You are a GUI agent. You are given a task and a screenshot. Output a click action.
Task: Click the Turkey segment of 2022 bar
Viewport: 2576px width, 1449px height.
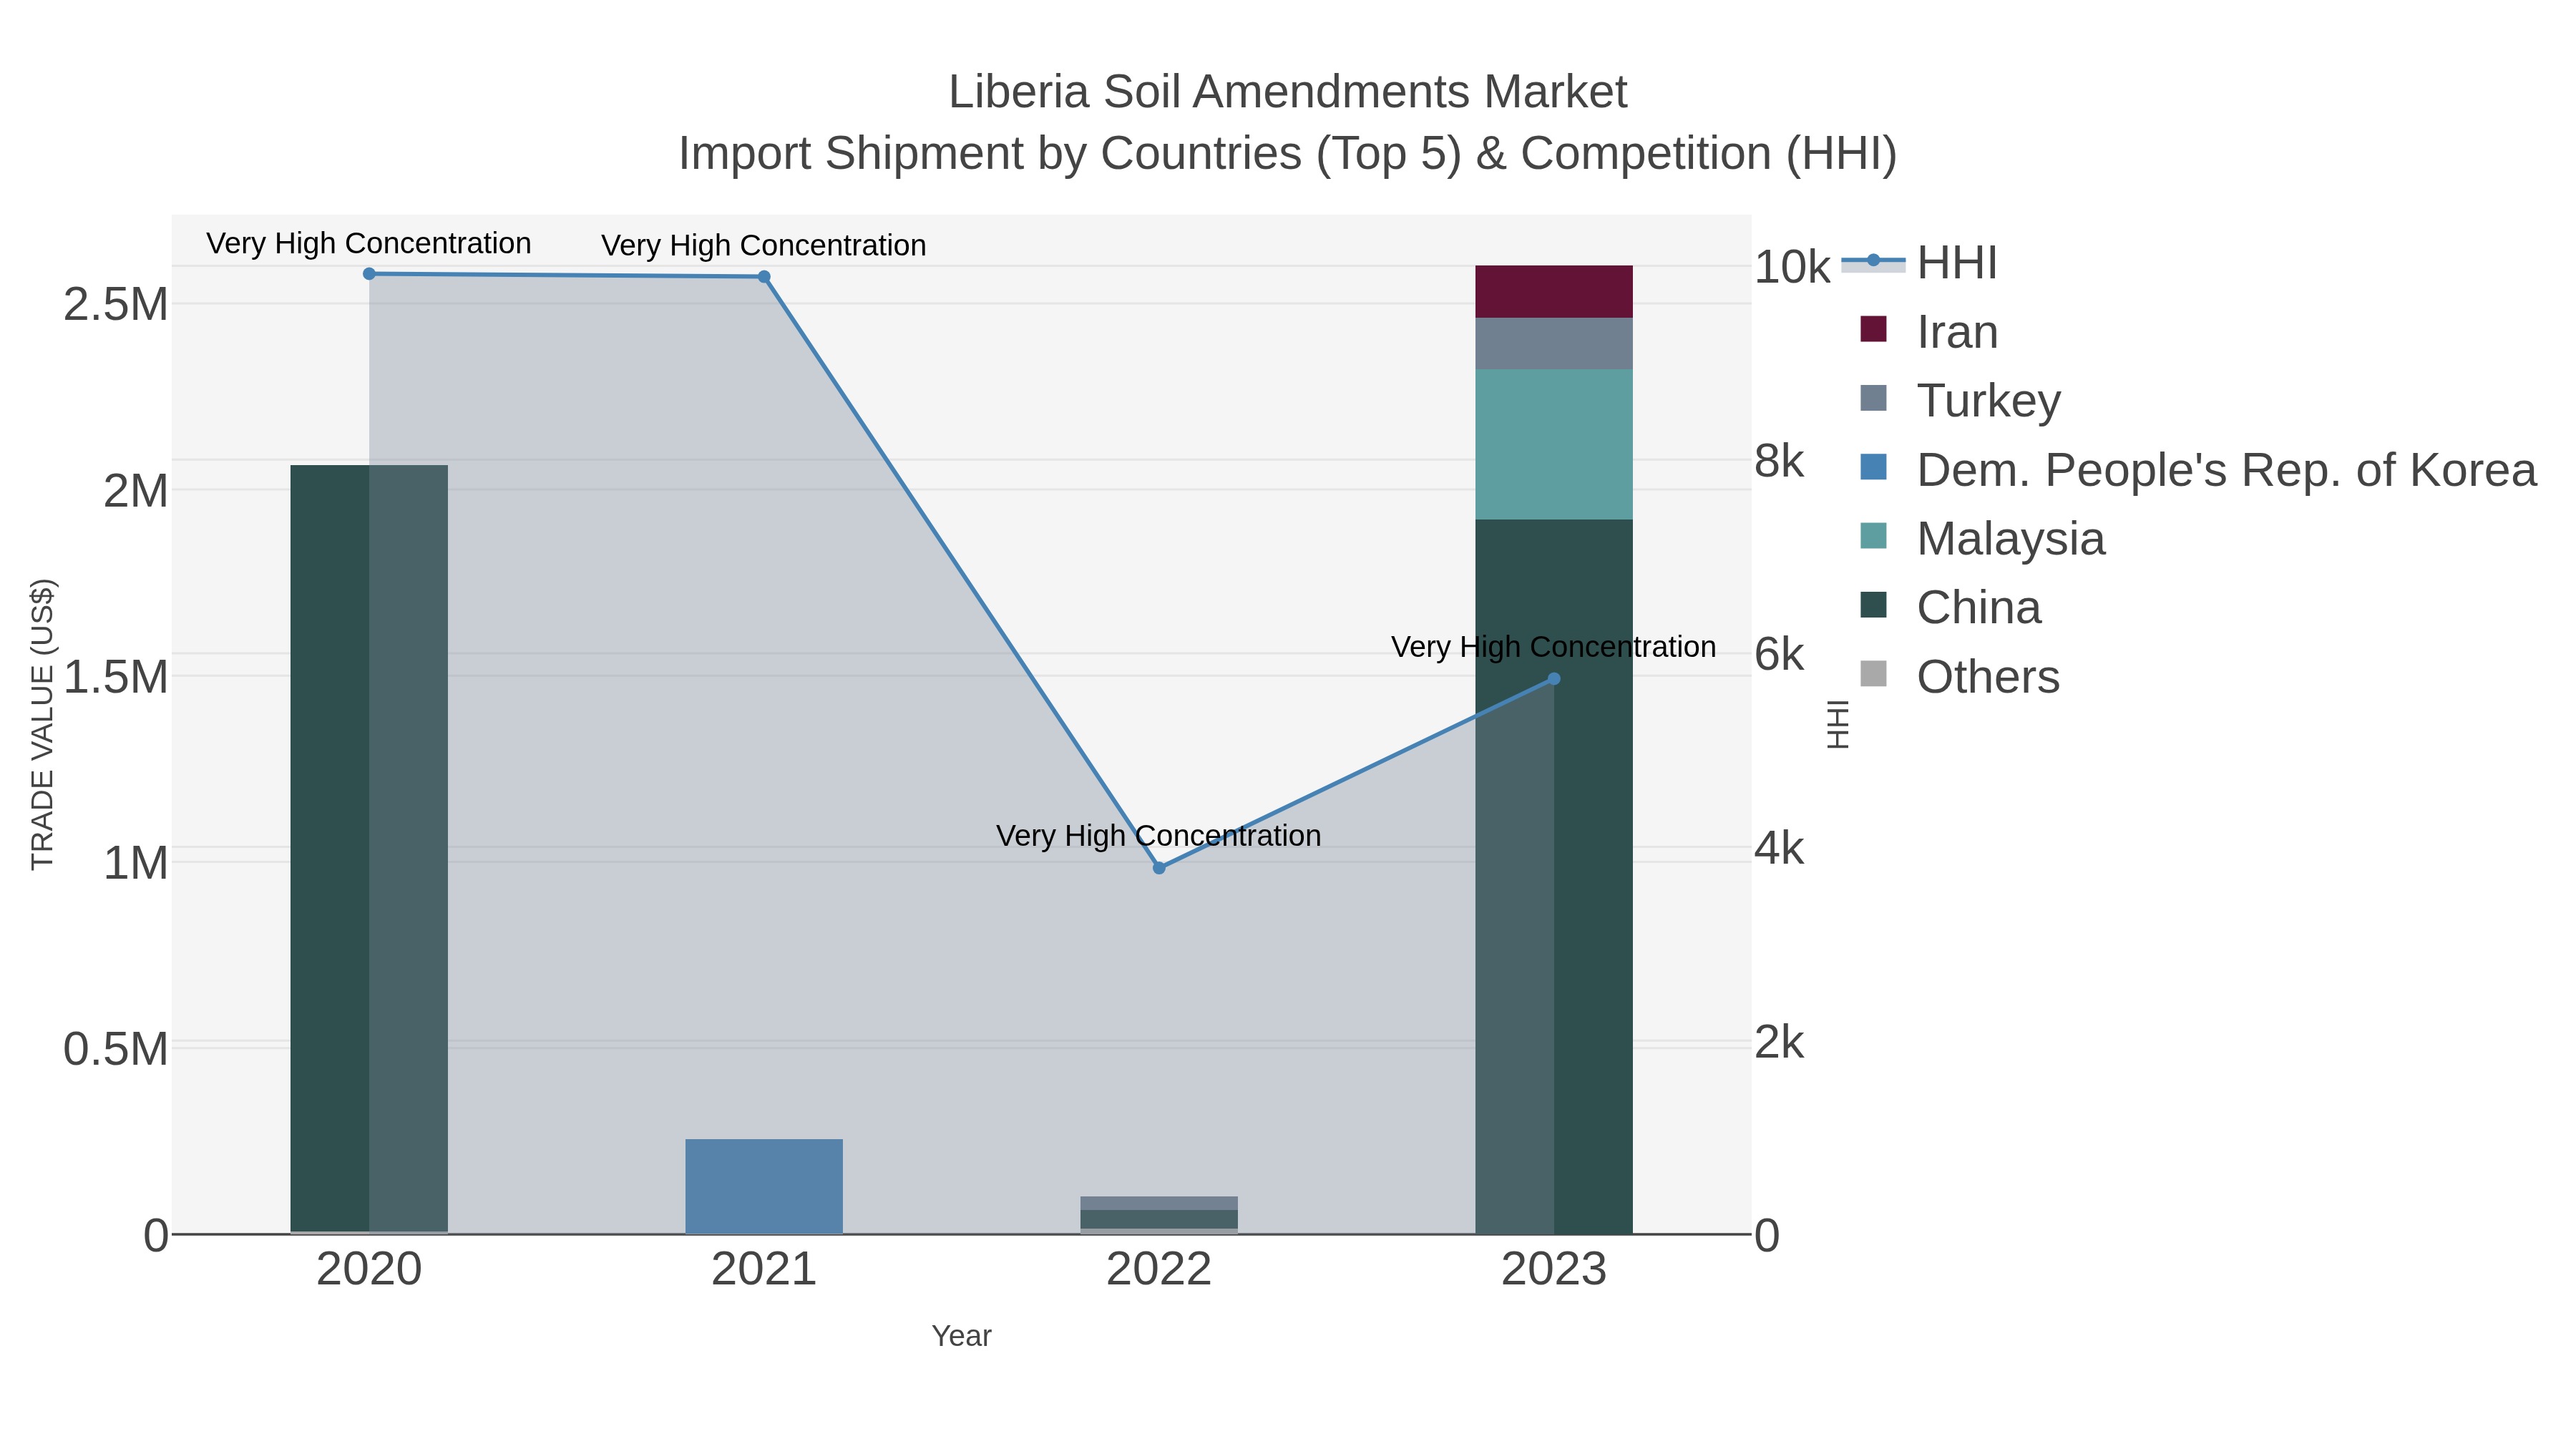(x=1159, y=1203)
